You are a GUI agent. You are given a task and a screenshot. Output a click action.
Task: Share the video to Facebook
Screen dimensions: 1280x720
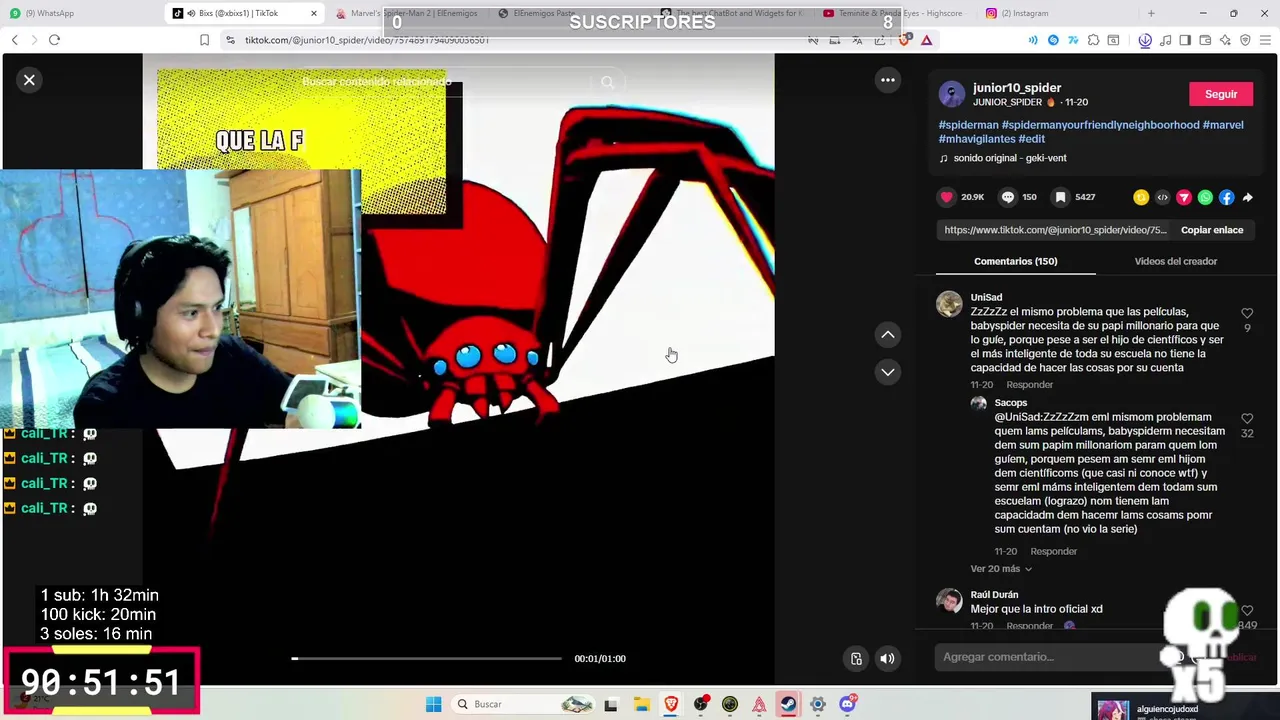click(1227, 198)
